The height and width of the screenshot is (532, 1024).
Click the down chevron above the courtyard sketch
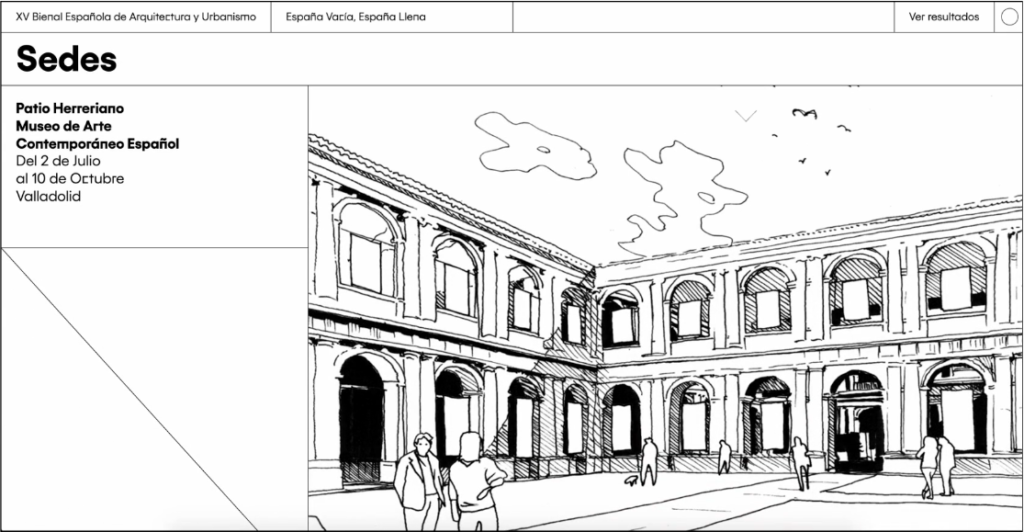[745, 116]
